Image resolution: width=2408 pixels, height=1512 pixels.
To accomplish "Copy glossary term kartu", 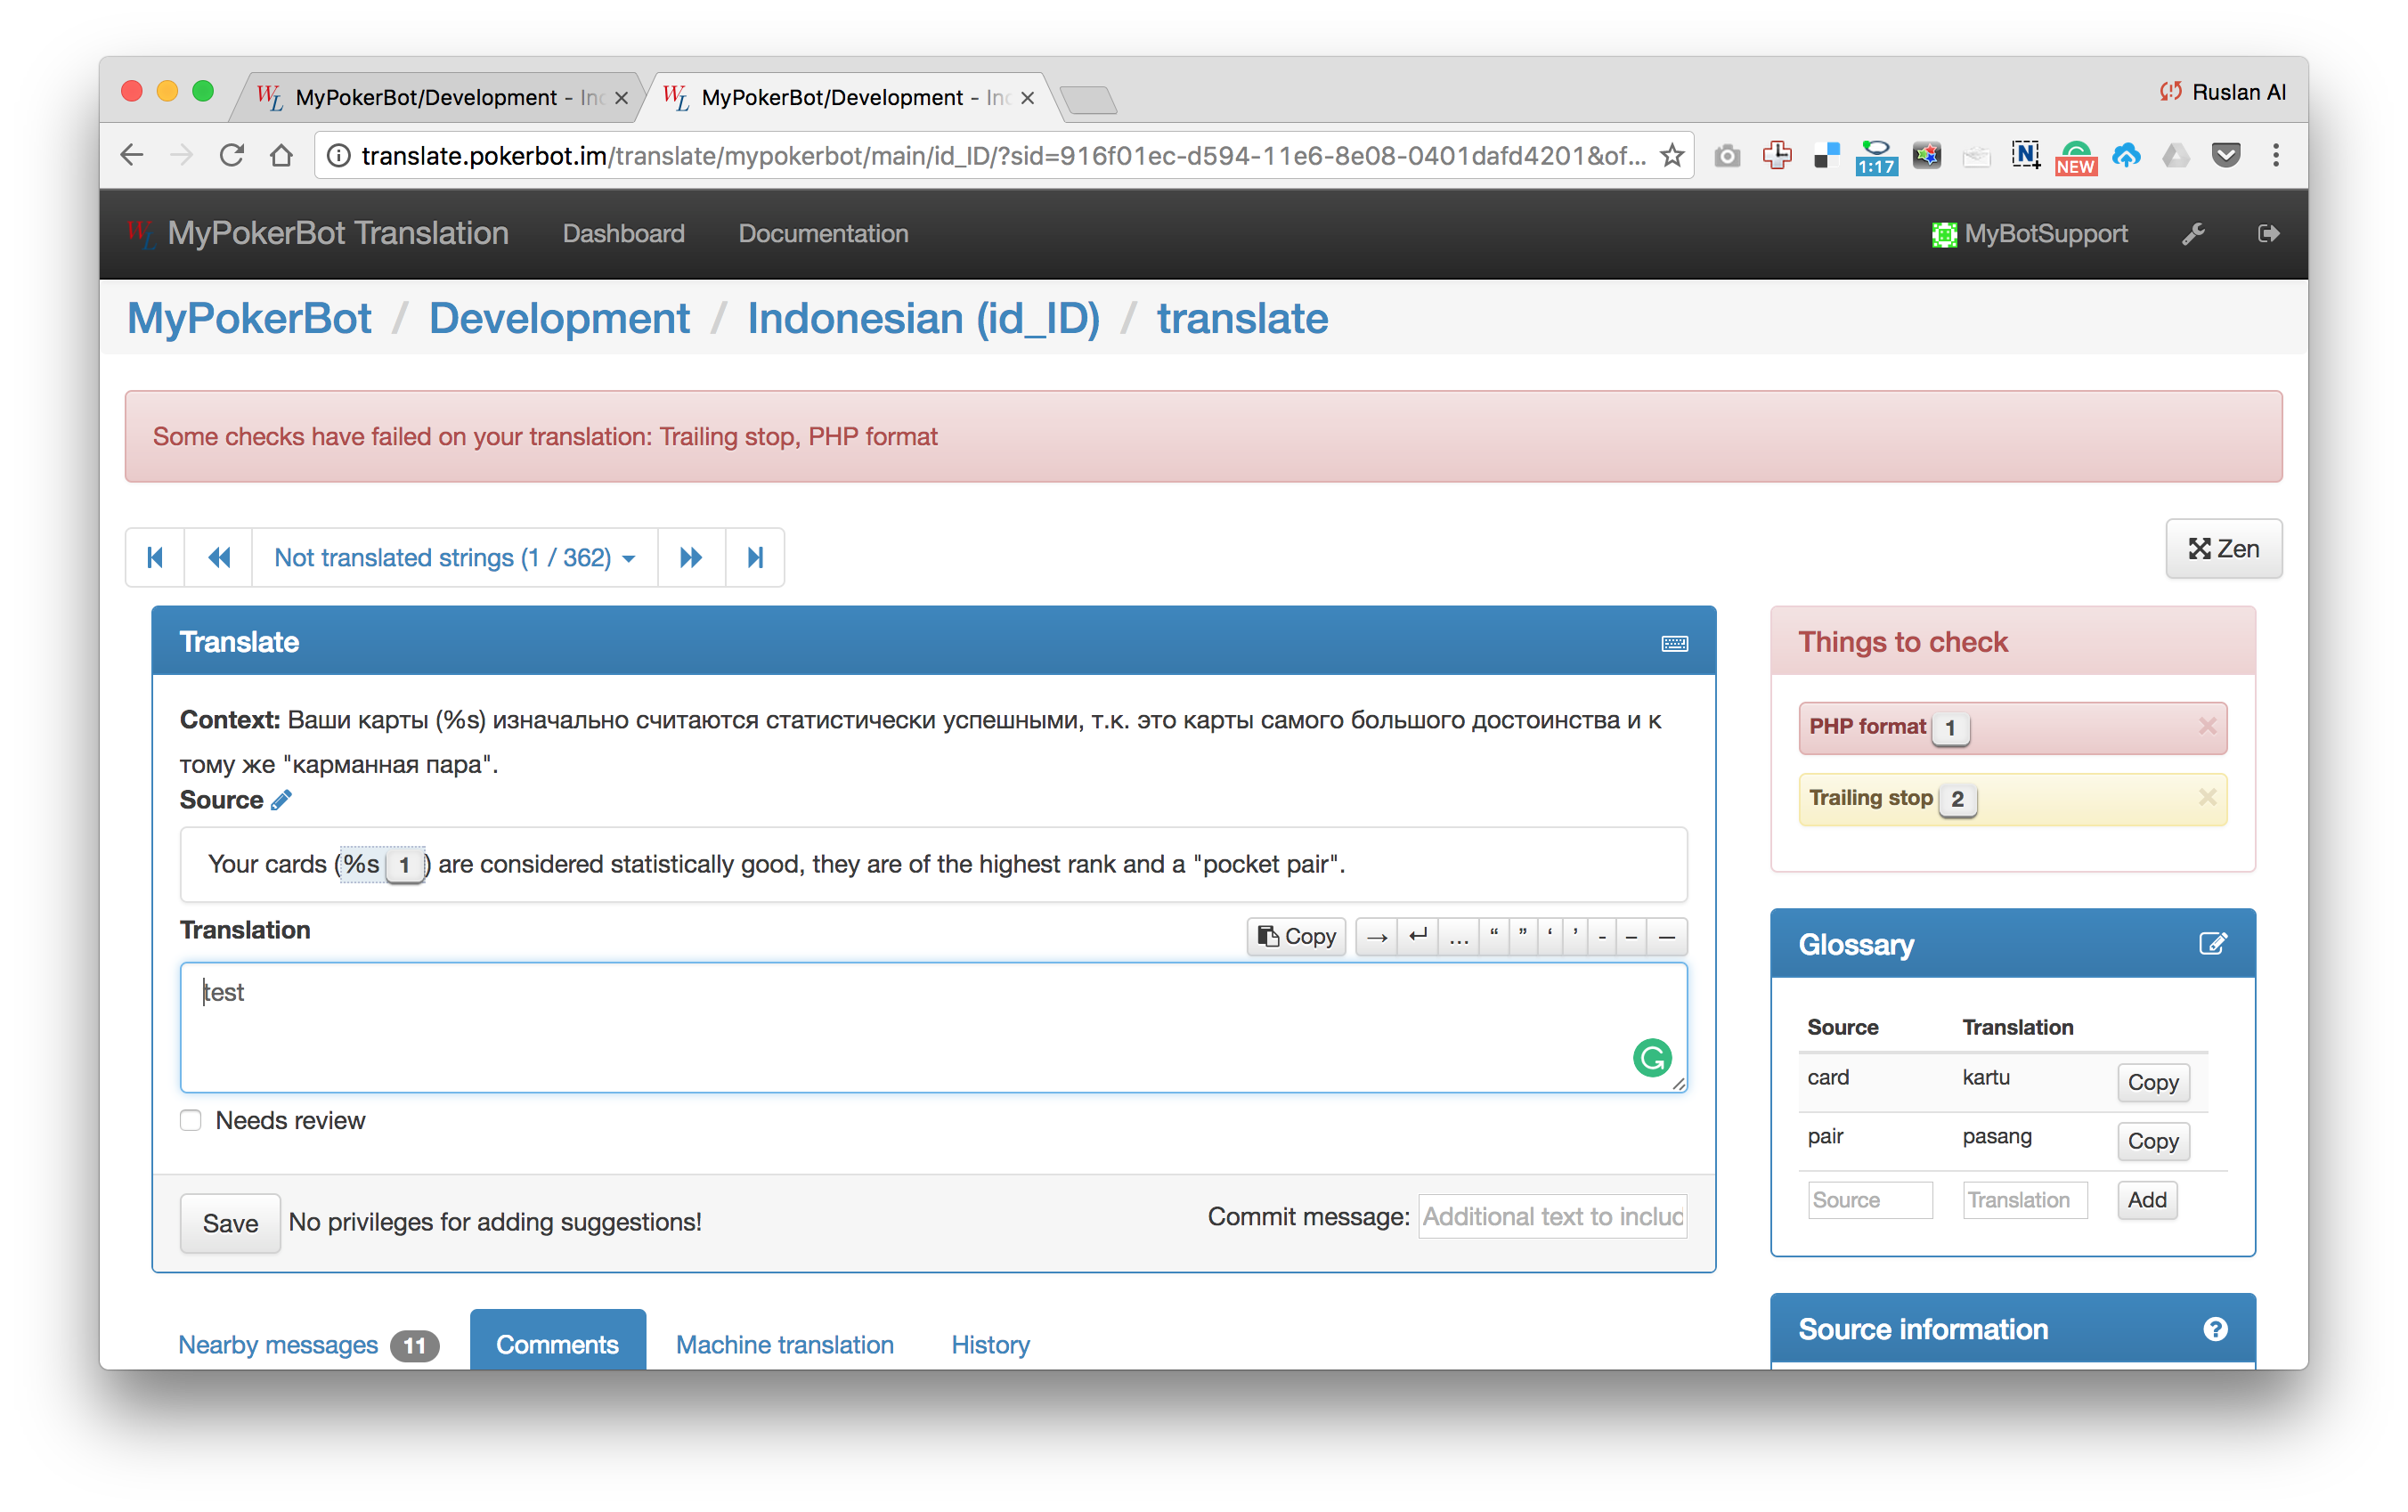I will pos(2152,1082).
